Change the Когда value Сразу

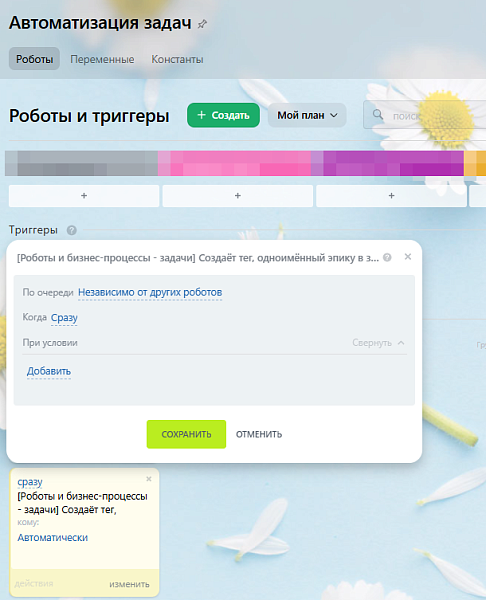click(x=64, y=318)
